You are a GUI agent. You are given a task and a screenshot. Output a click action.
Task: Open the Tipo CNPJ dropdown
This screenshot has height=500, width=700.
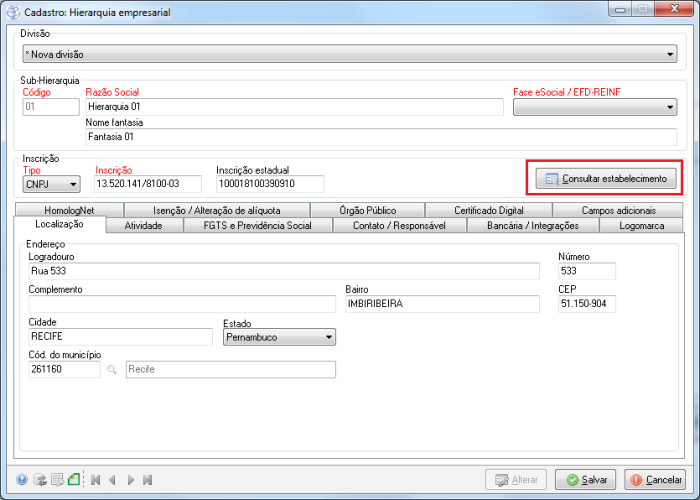73,184
